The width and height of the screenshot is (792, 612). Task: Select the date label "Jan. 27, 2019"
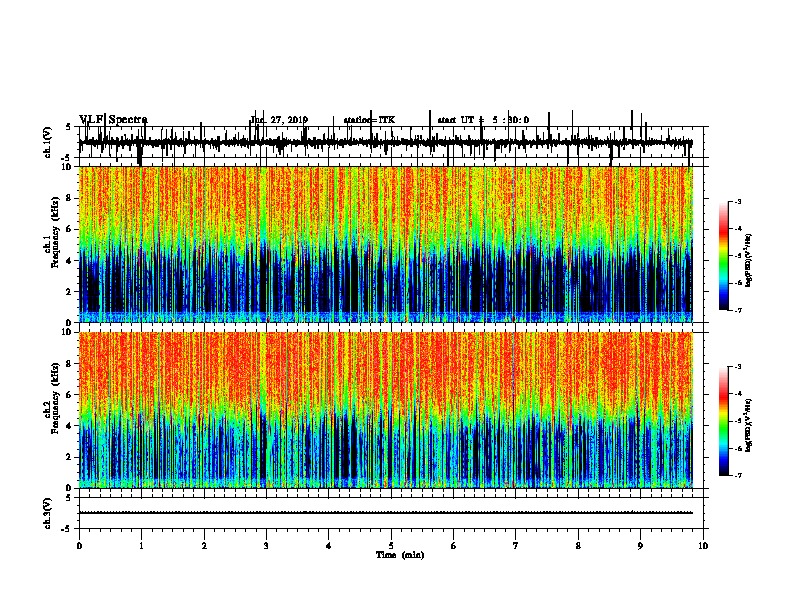[x=279, y=120]
